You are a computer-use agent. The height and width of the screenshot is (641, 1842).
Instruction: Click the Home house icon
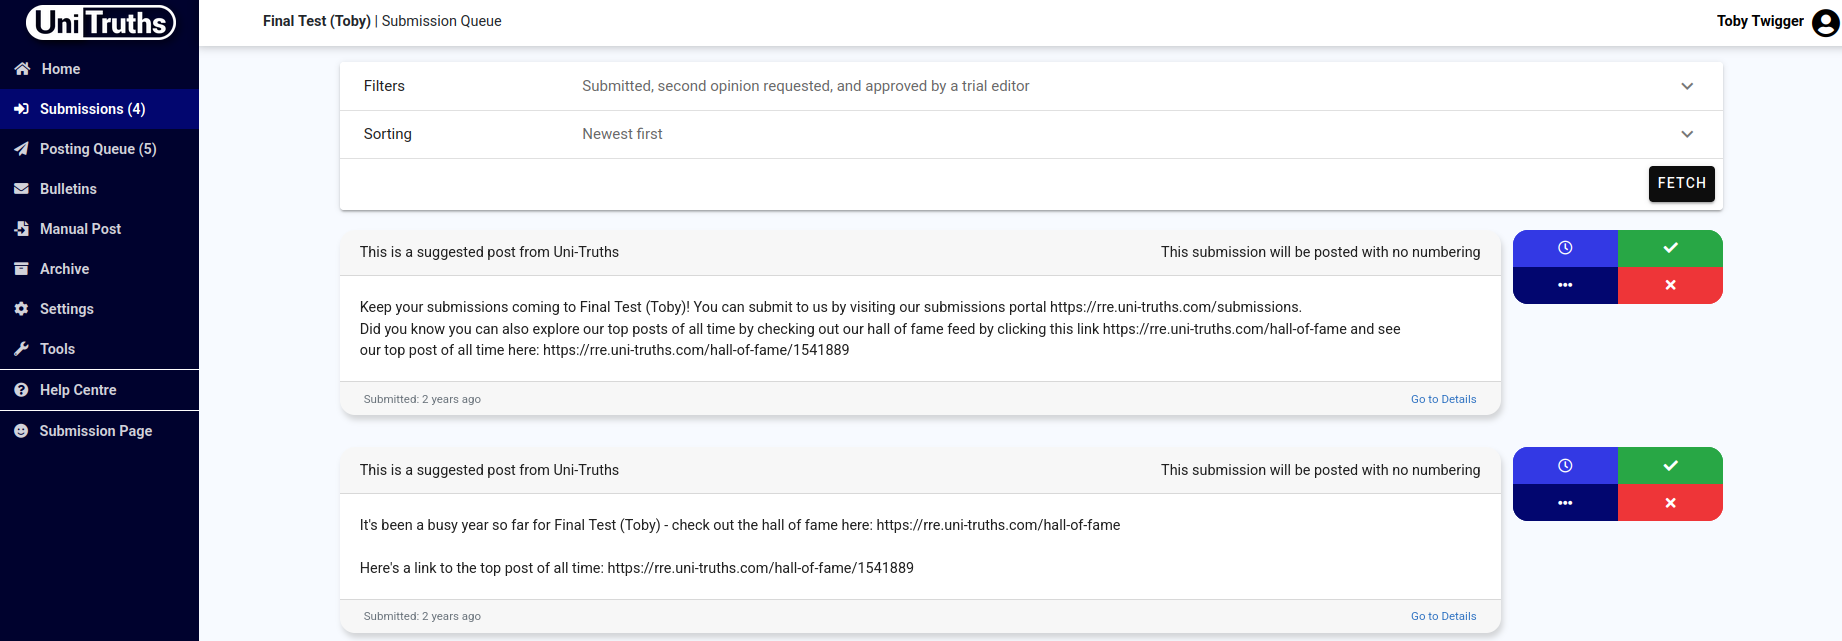pyautogui.click(x=22, y=69)
